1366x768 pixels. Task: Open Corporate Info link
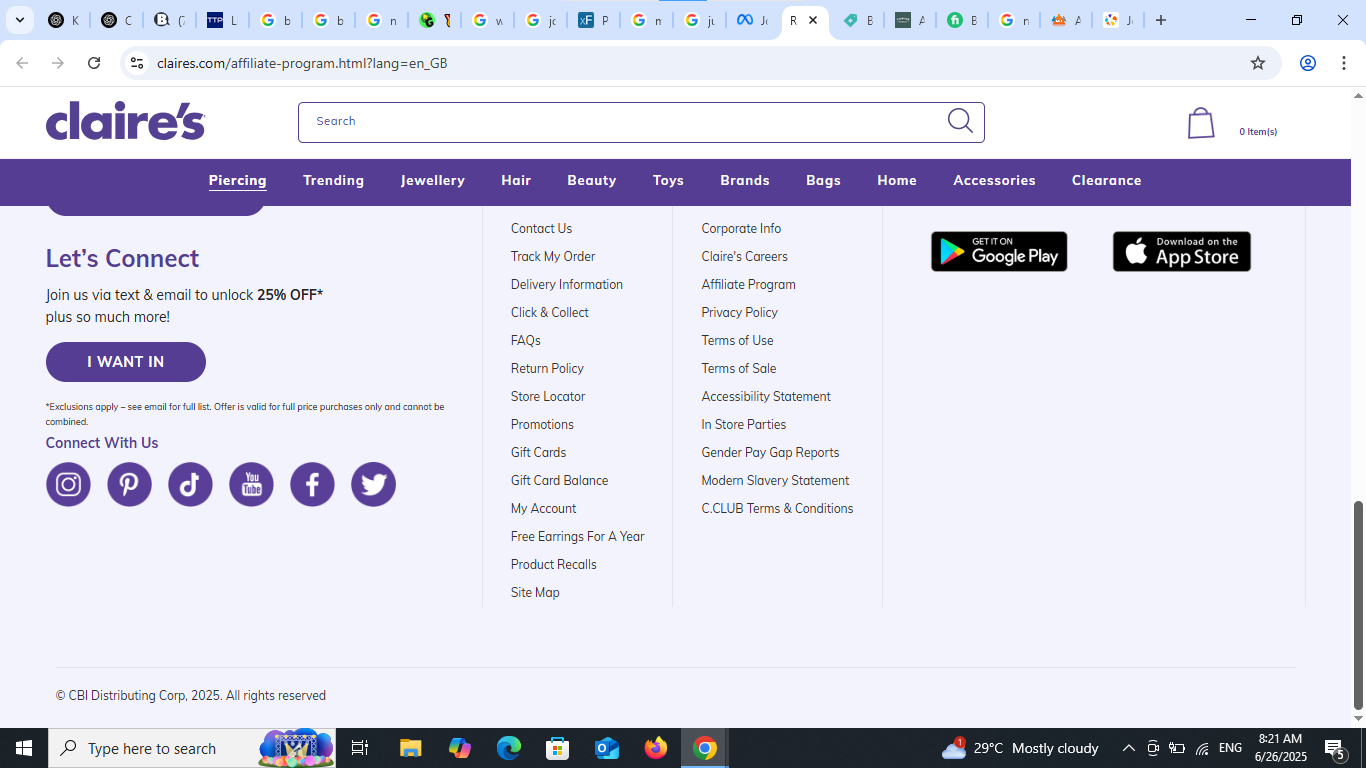[x=741, y=228]
